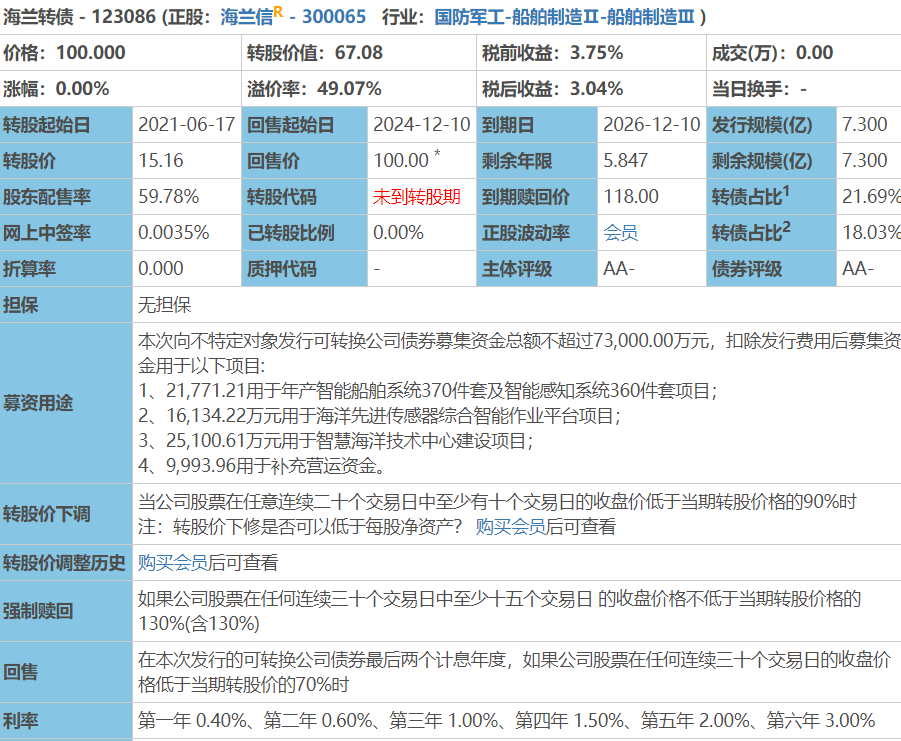Open the 海兰信 - 300065 stock link
The height and width of the screenshot is (741, 901).
[293, 17]
